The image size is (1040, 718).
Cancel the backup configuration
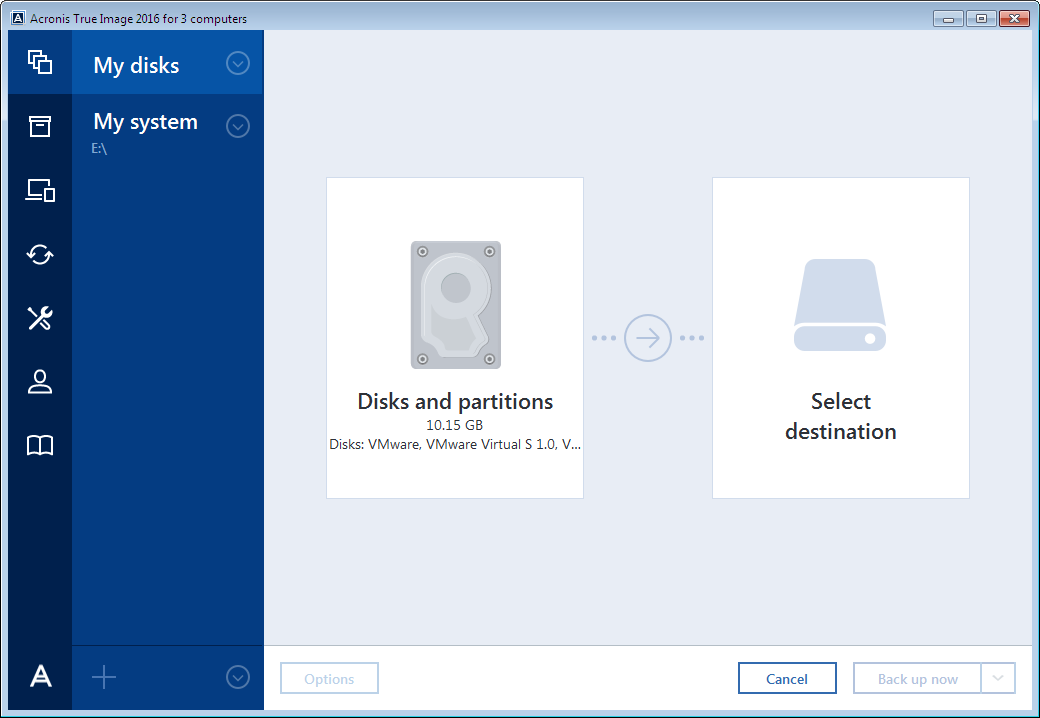click(x=787, y=678)
